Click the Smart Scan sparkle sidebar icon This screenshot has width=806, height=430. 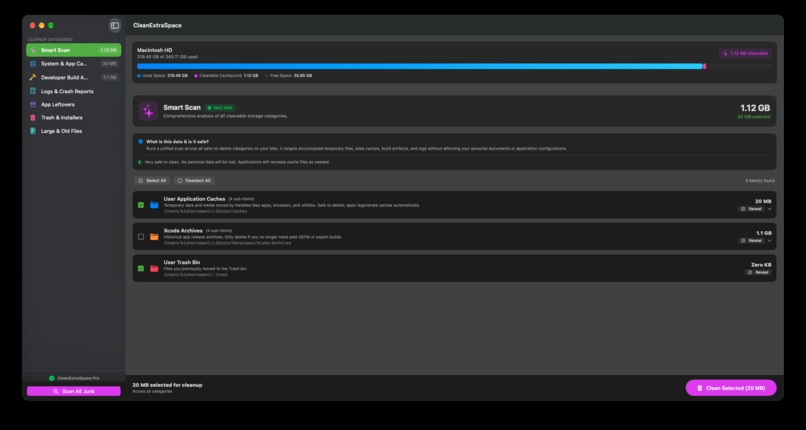point(33,50)
